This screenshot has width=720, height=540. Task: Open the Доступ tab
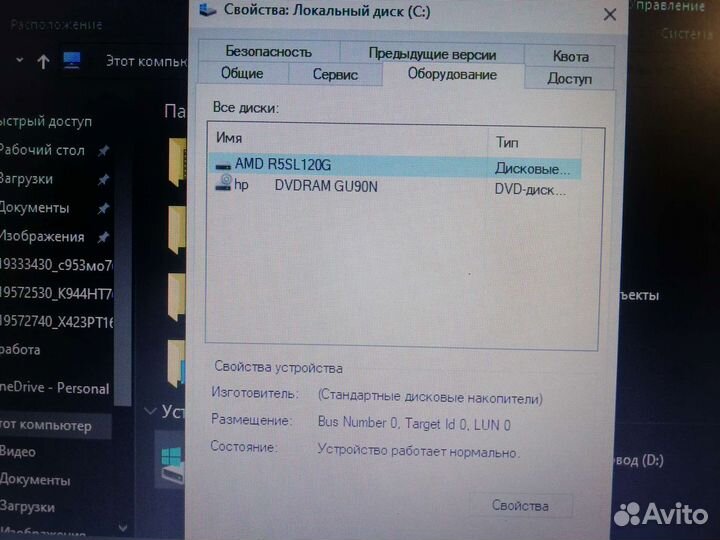click(569, 79)
